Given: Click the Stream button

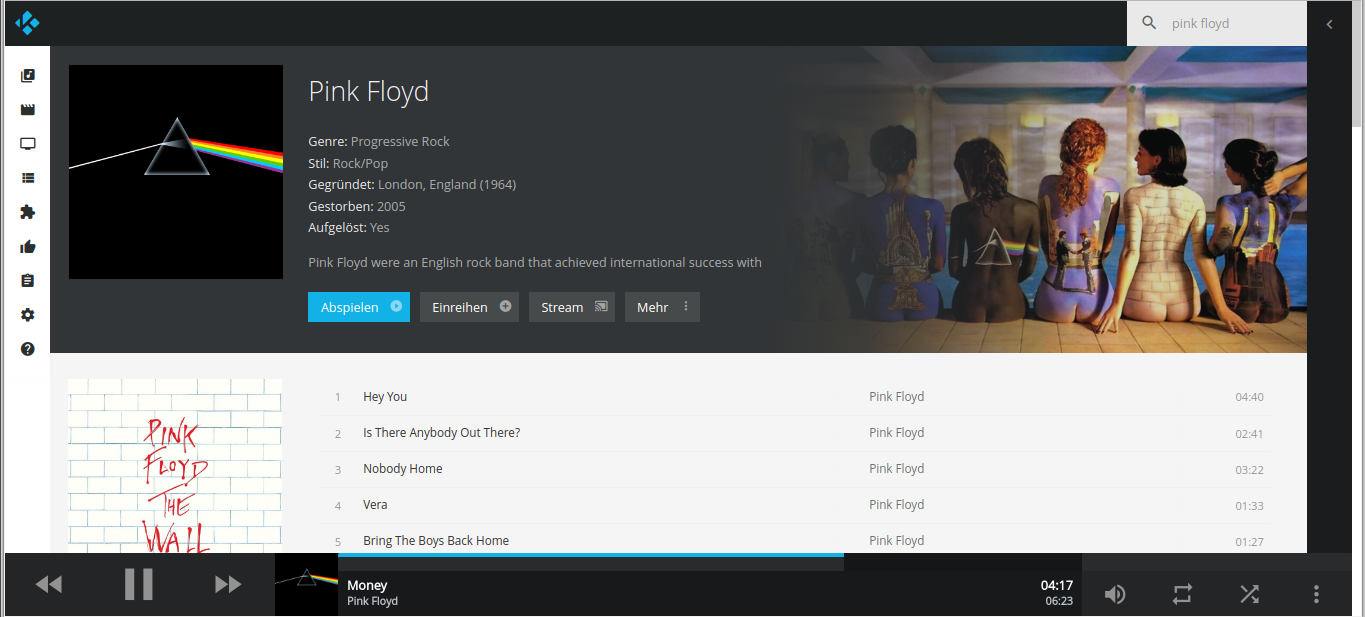Looking at the screenshot, I should [572, 307].
